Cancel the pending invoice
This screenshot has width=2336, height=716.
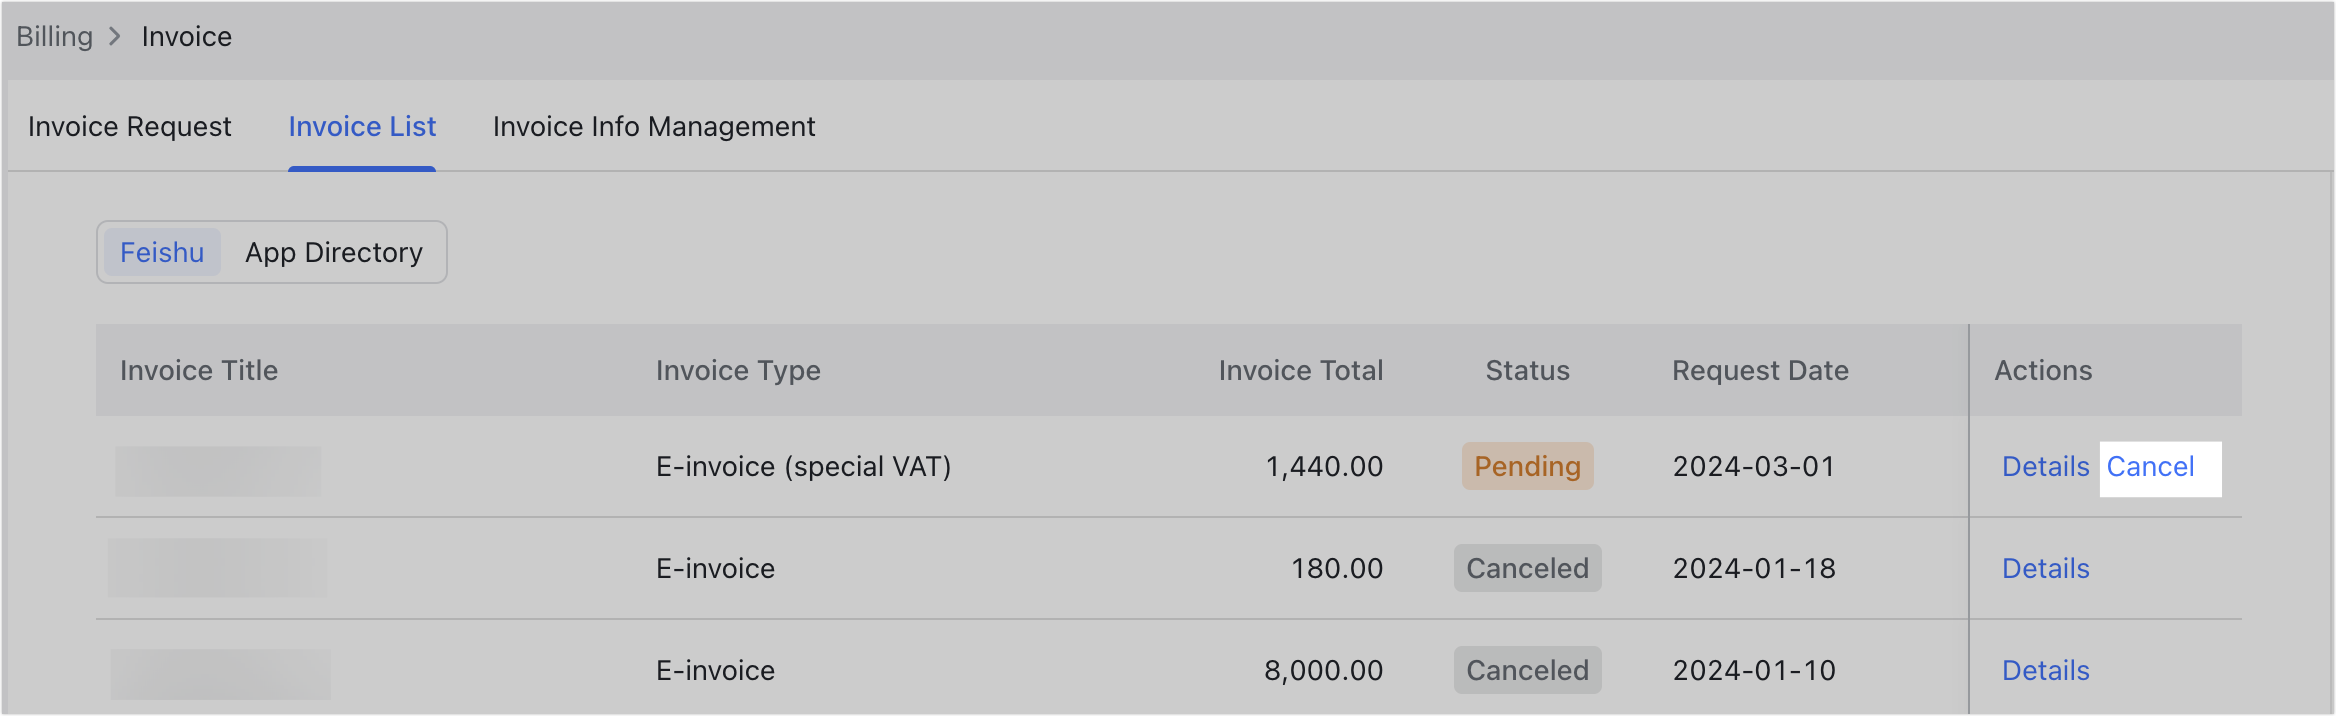[2152, 466]
